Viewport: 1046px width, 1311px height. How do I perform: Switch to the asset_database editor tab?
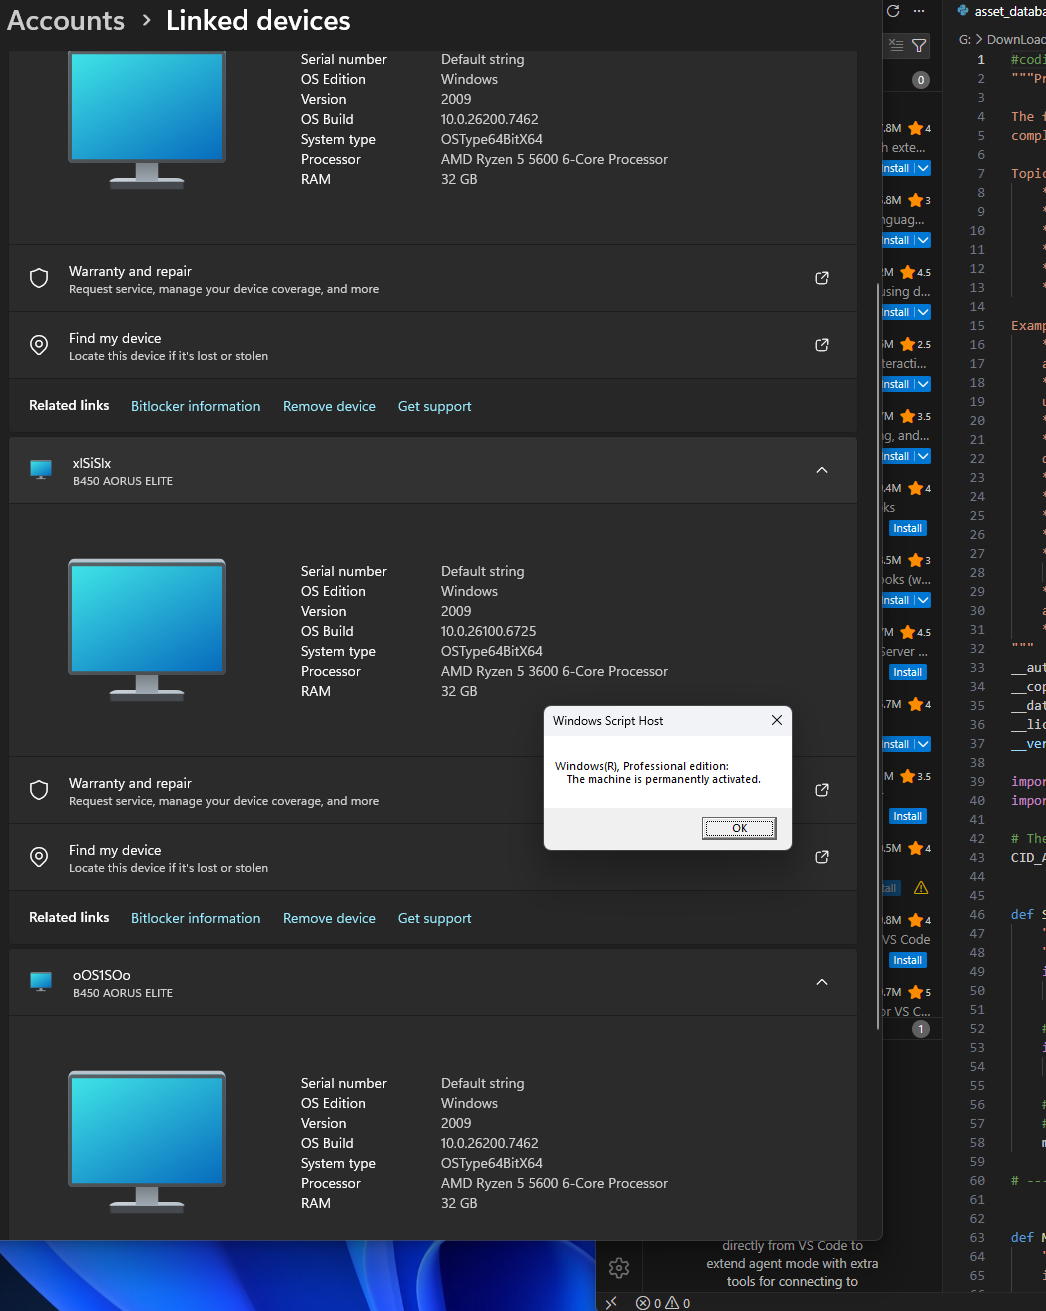[1001, 11]
